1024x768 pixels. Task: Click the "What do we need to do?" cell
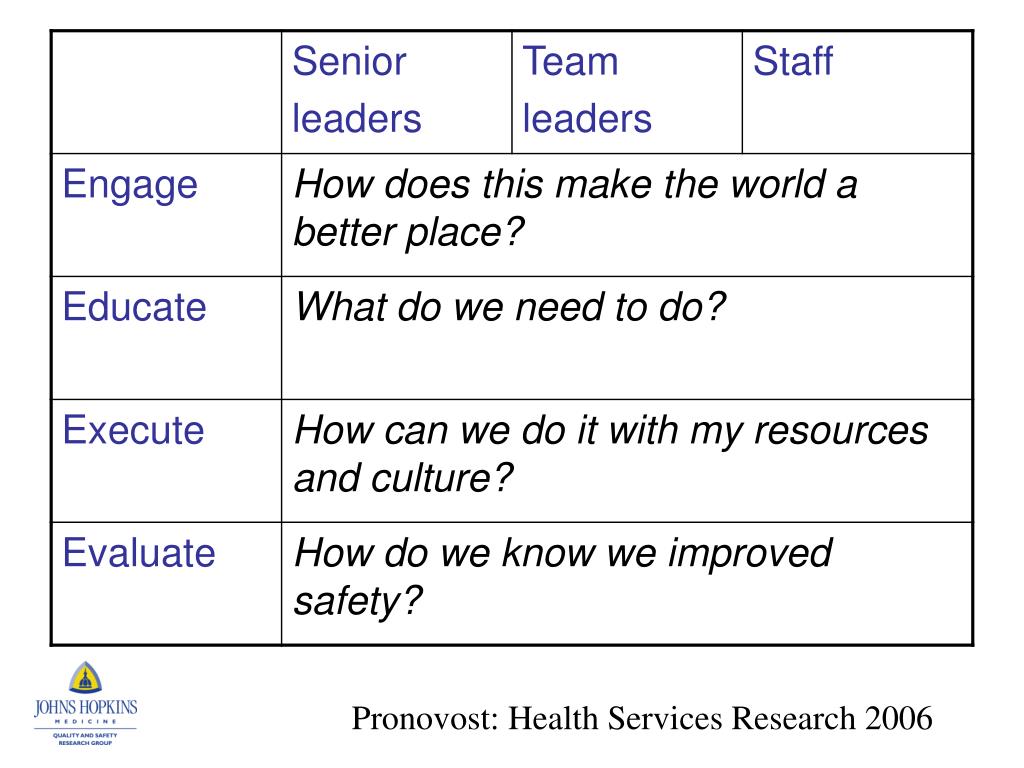(509, 307)
